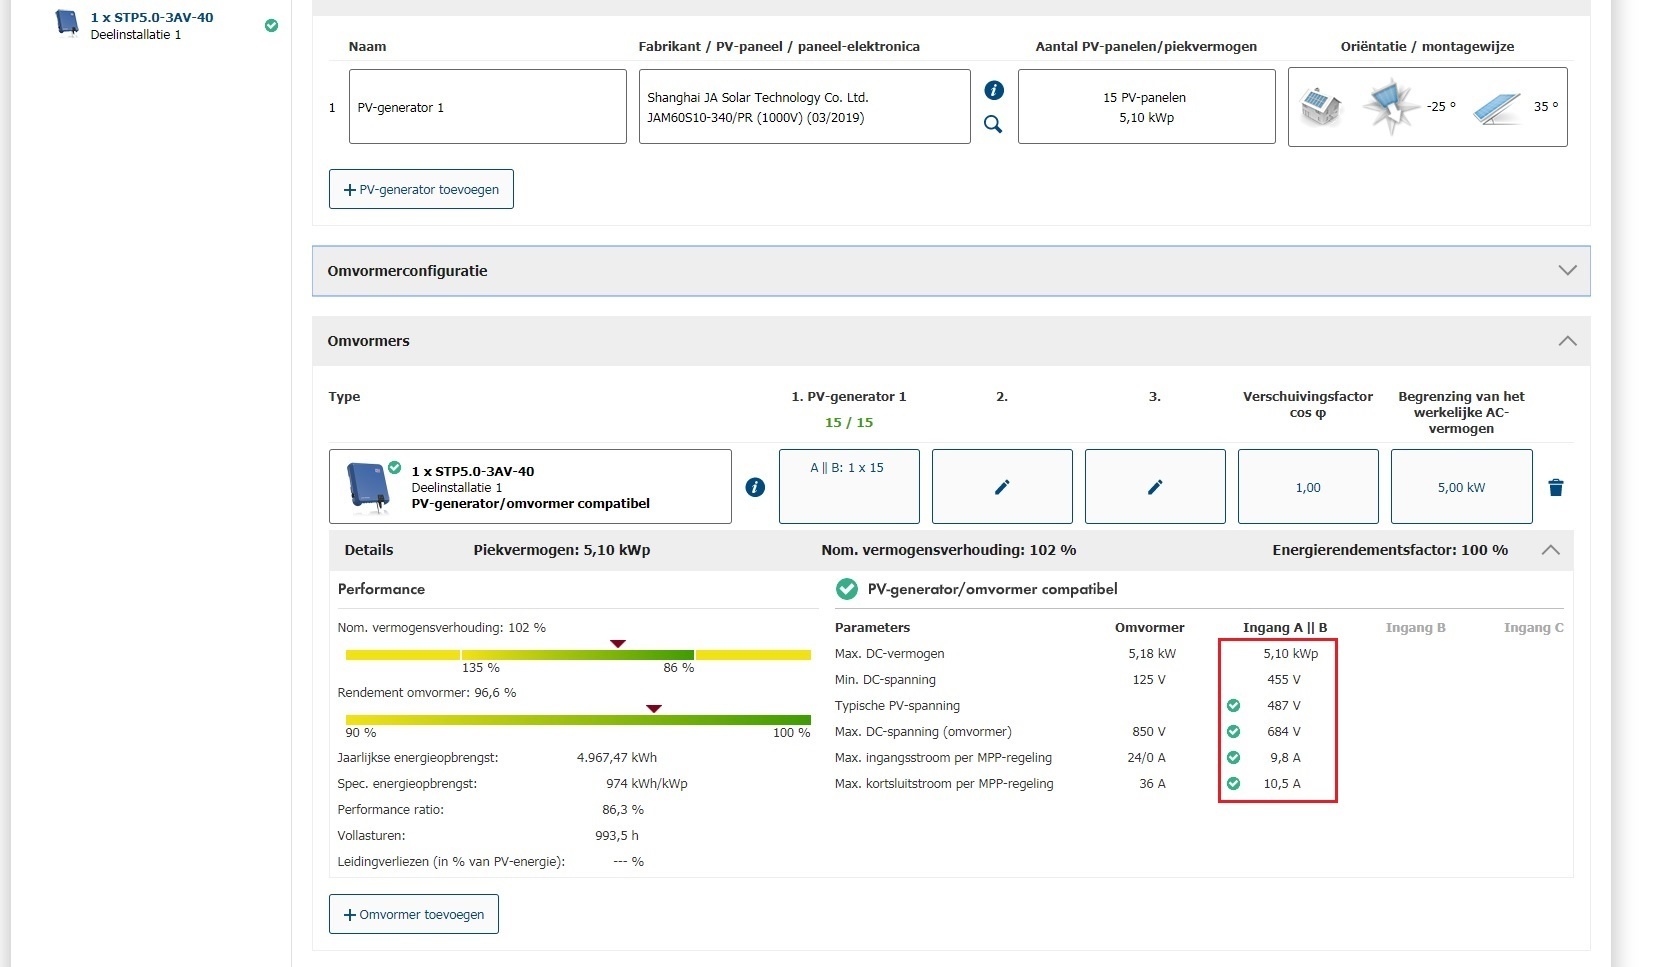Click the A || B: 1 x 15 string box
The image size is (1674, 967).
click(849, 487)
